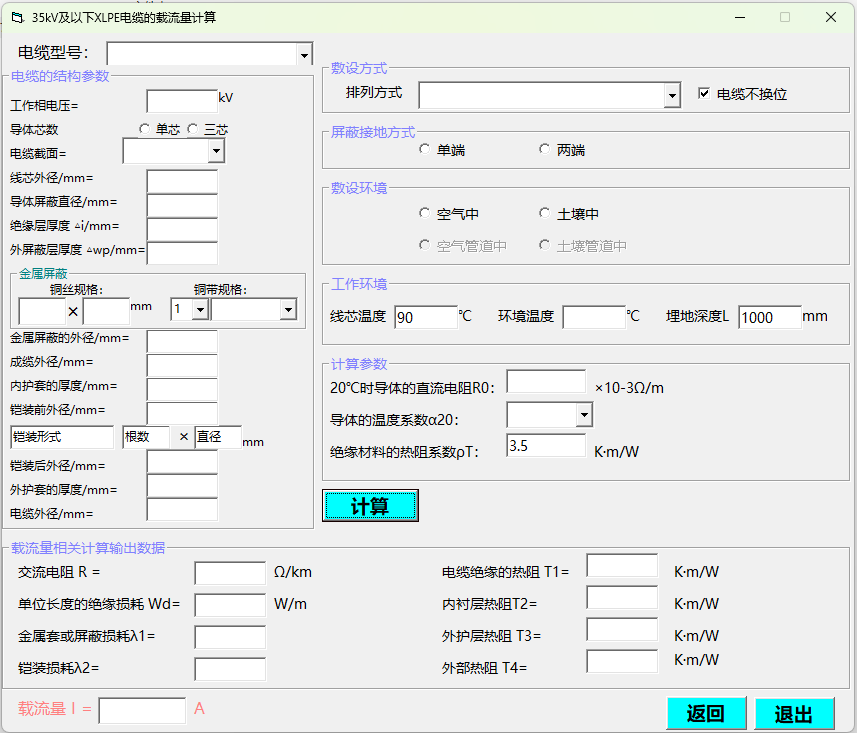Viewport: 857px width, 733px height.
Task: Select 土壤中 laying environment
Action: 544,213
